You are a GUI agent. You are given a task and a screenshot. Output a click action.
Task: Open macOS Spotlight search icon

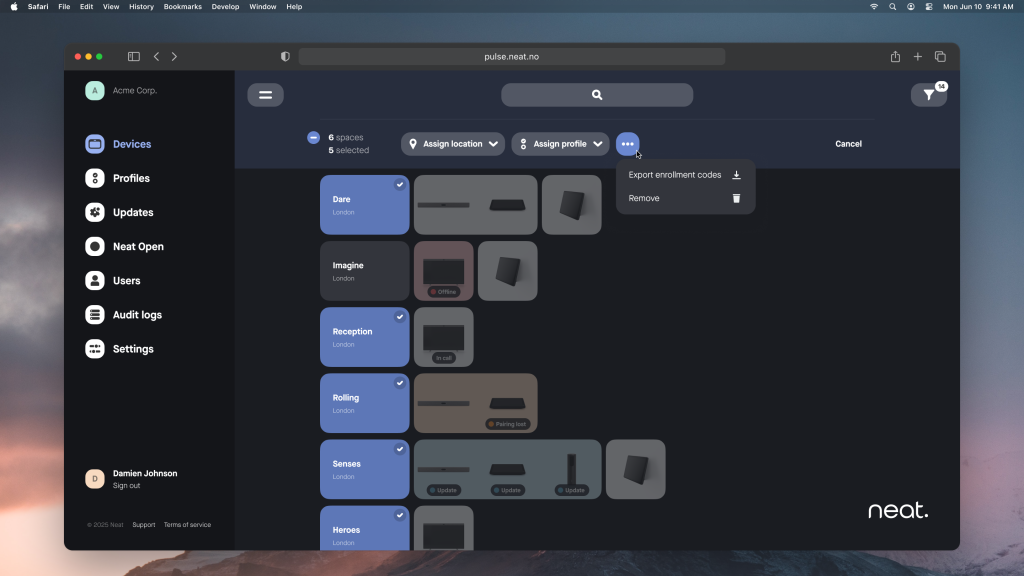pos(892,7)
